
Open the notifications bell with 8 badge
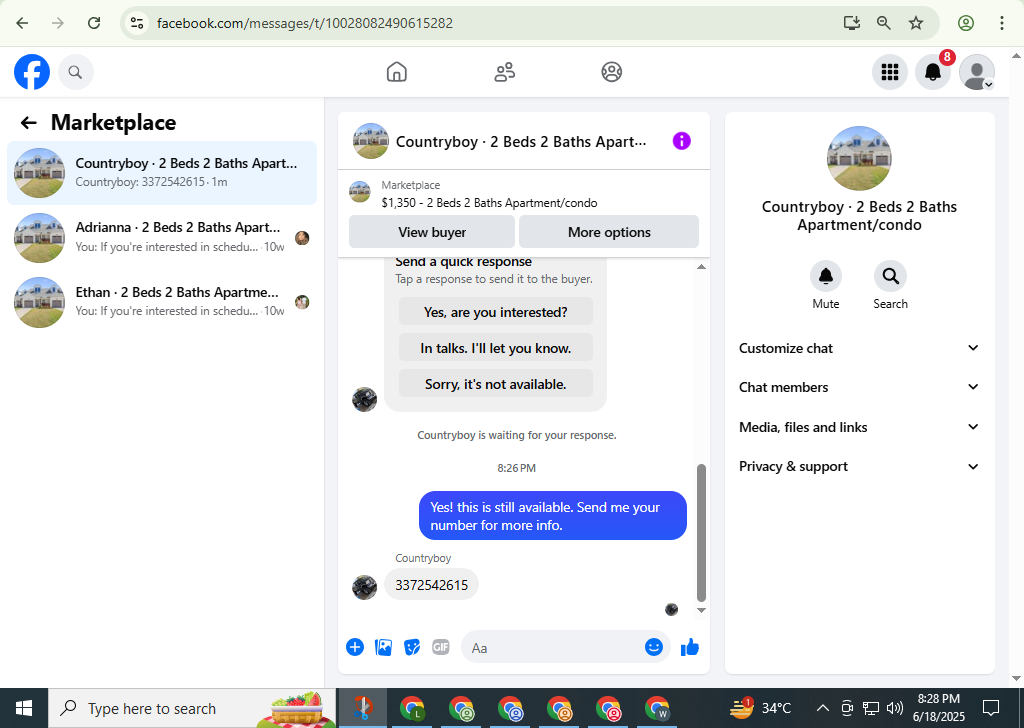tap(933, 72)
